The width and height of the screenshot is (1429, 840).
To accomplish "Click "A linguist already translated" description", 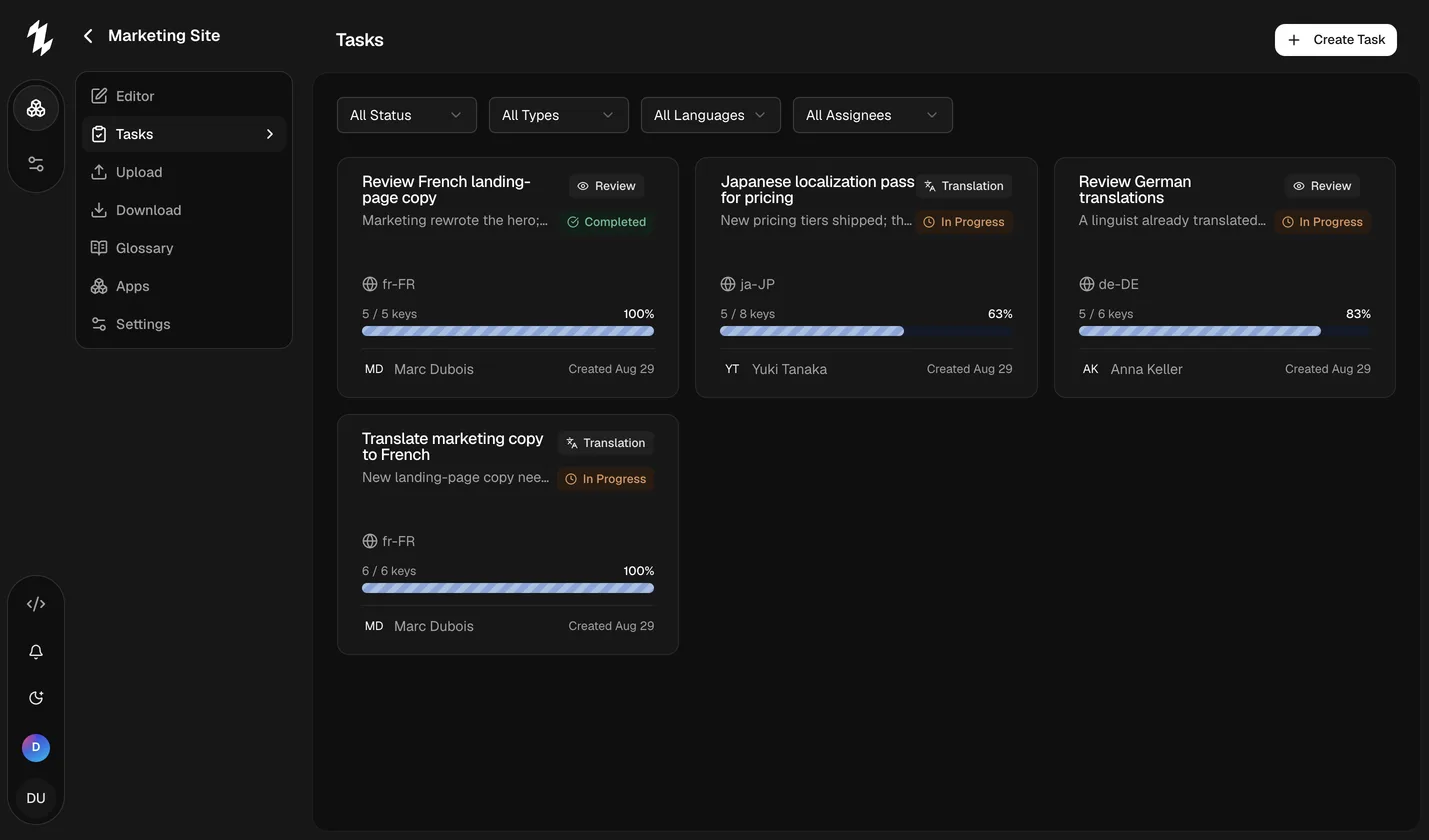I will (x=1172, y=220).
